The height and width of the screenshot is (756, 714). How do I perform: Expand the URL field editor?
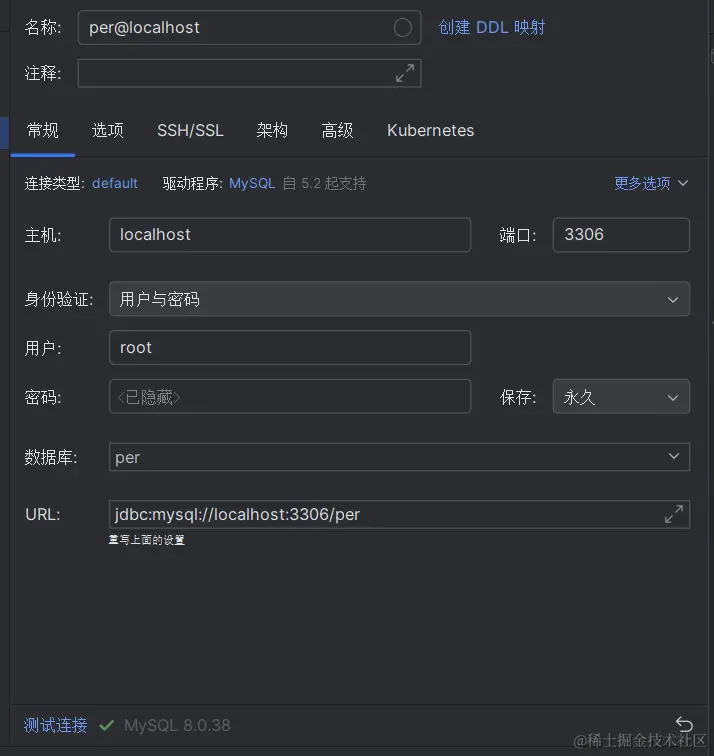pyautogui.click(x=674, y=514)
